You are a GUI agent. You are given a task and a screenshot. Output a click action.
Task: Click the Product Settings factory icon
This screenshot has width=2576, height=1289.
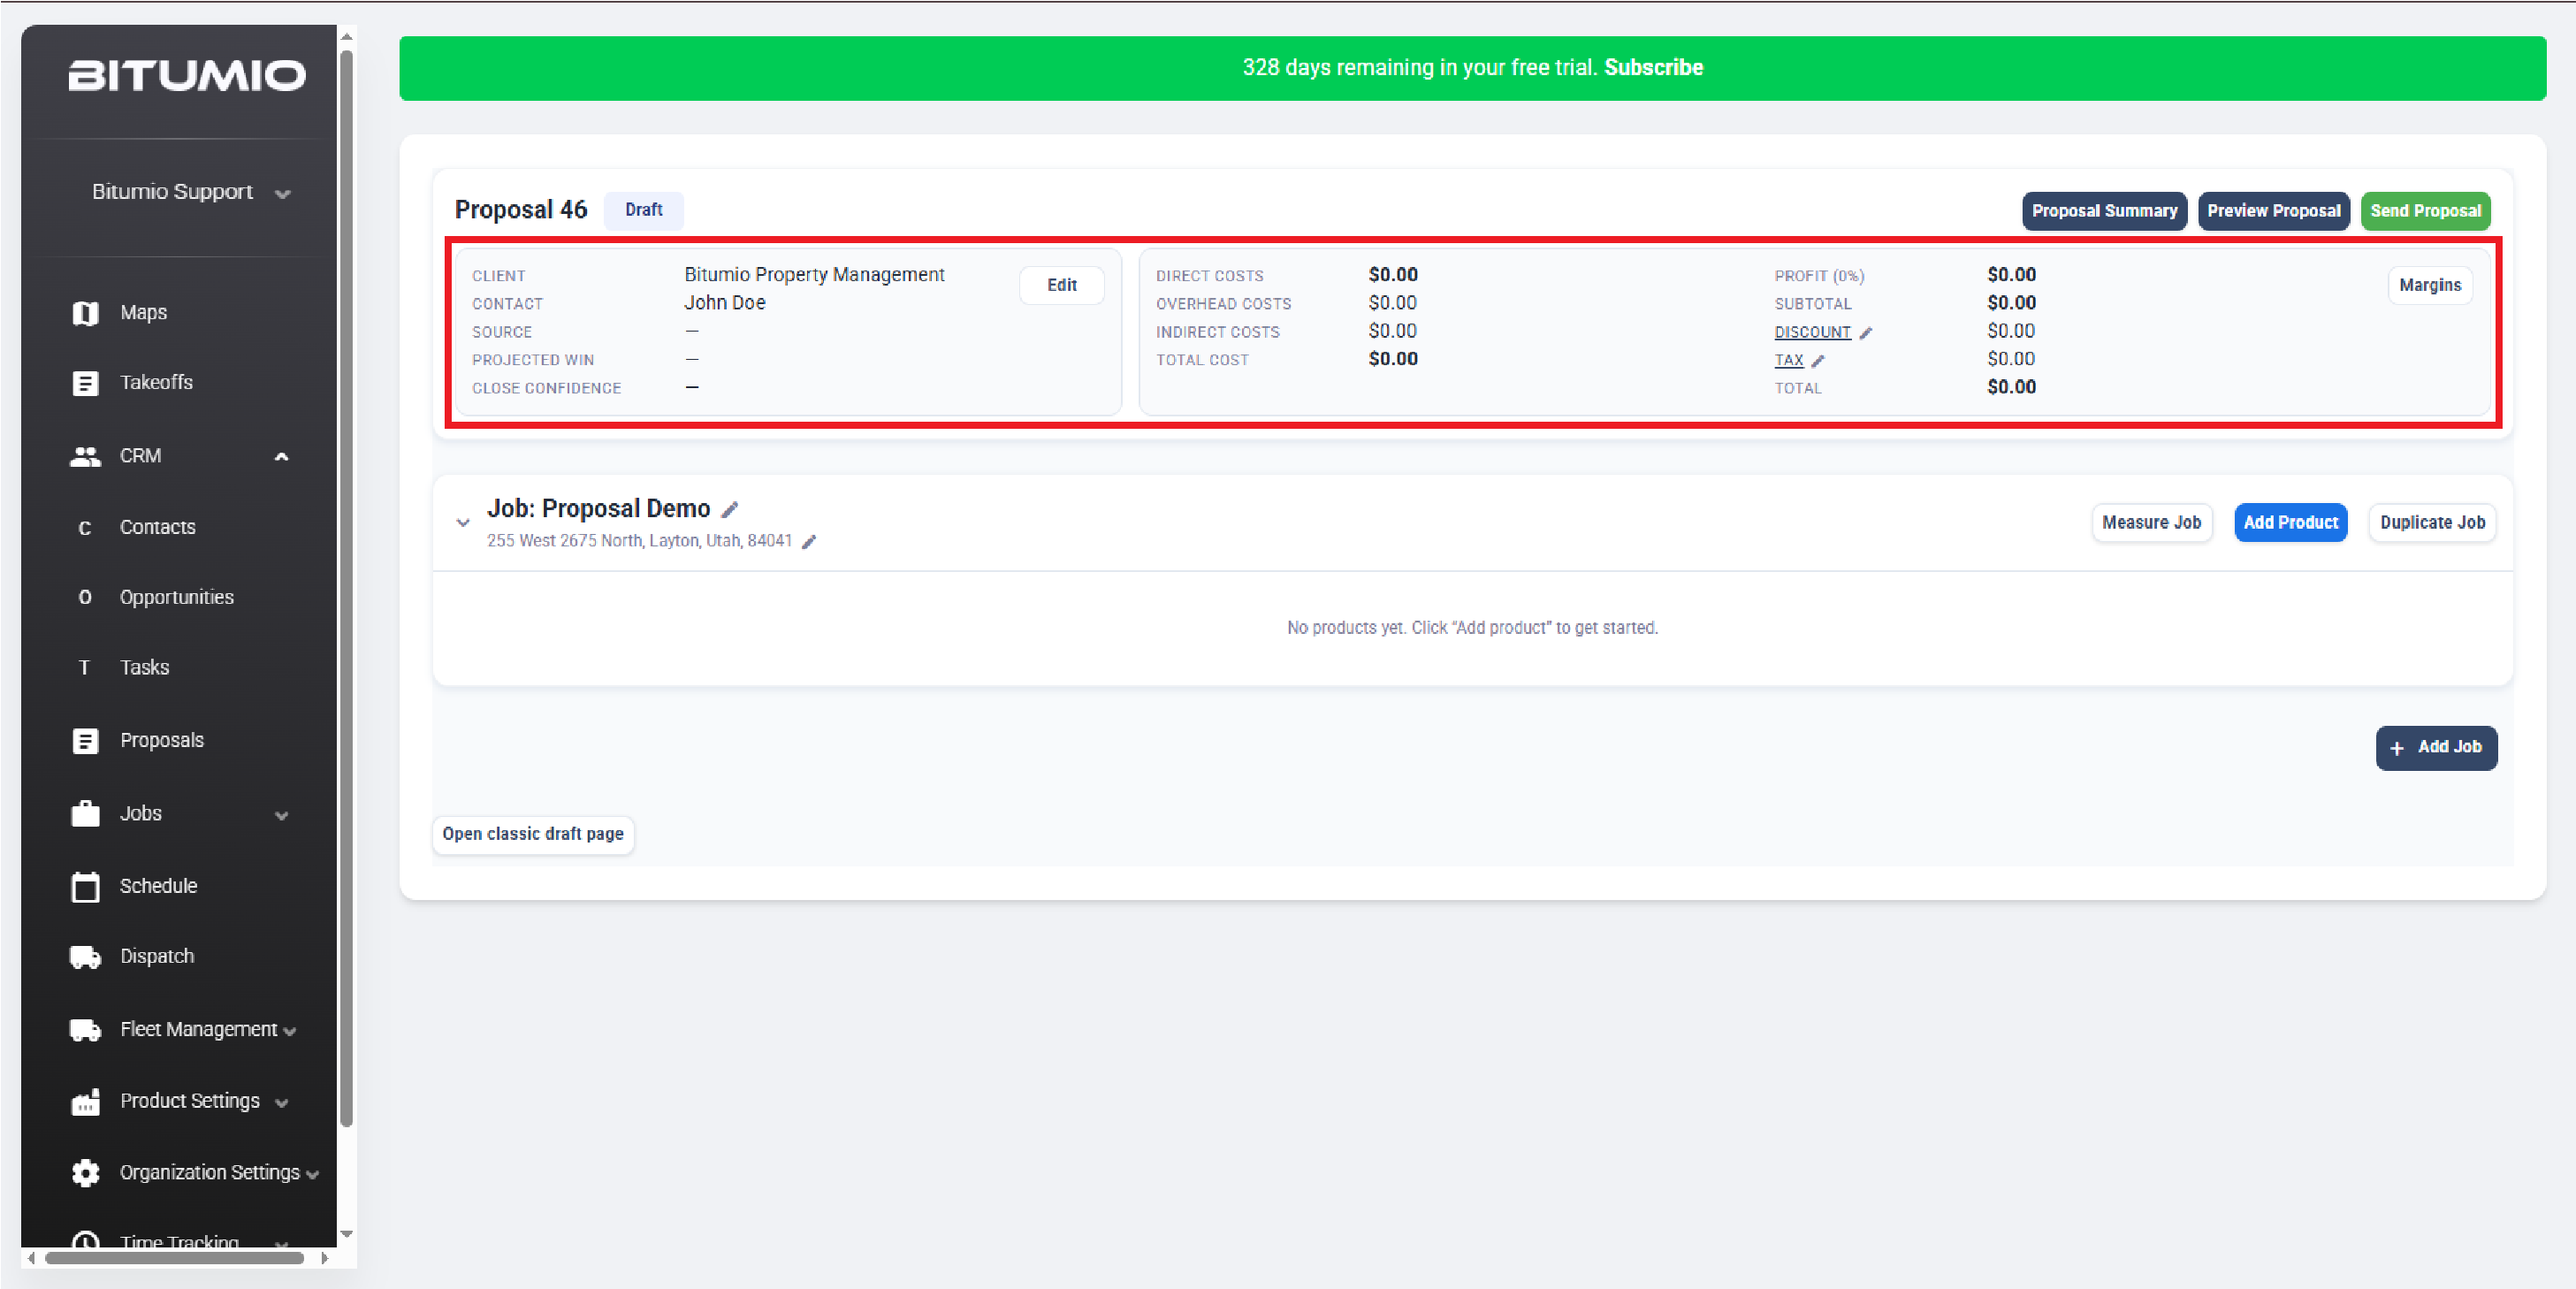85,1101
